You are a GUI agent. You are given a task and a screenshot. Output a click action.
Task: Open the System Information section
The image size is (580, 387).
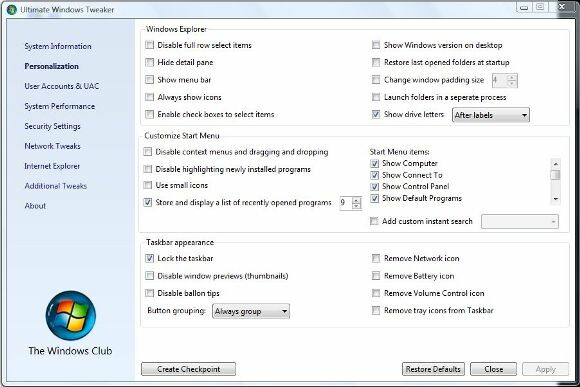pos(58,46)
